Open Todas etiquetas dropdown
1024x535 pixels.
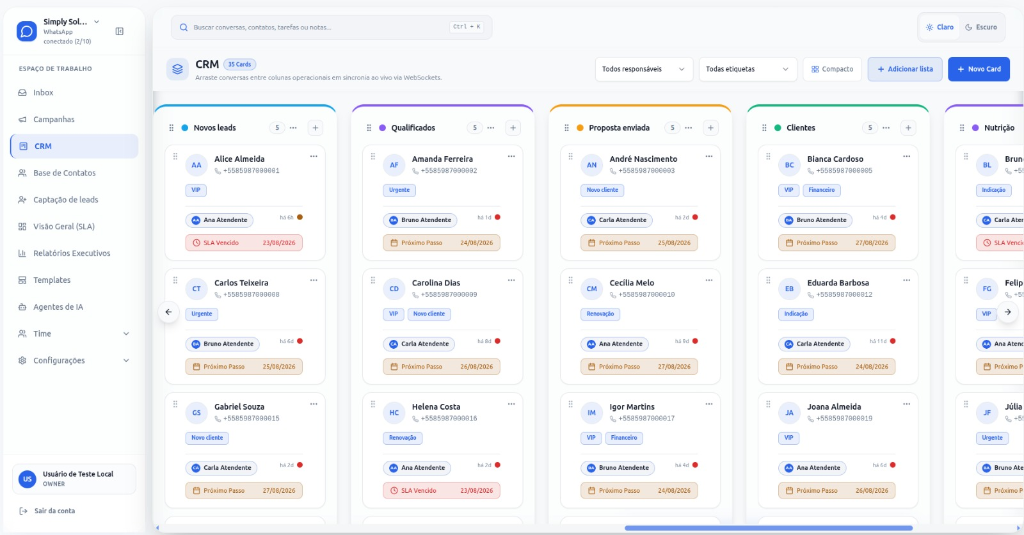pyautogui.click(x=748, y=69)
